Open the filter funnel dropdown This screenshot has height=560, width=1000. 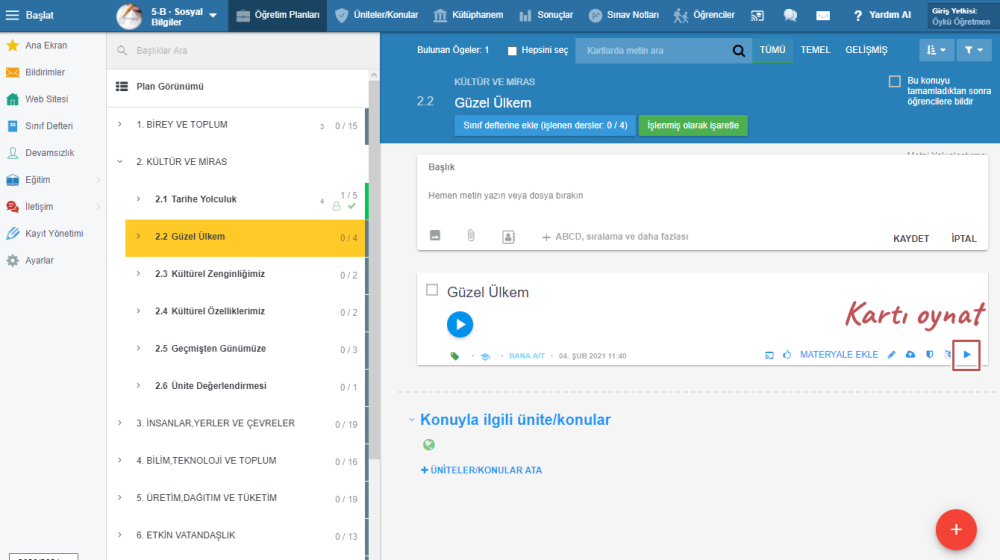[x=974, y=50]
